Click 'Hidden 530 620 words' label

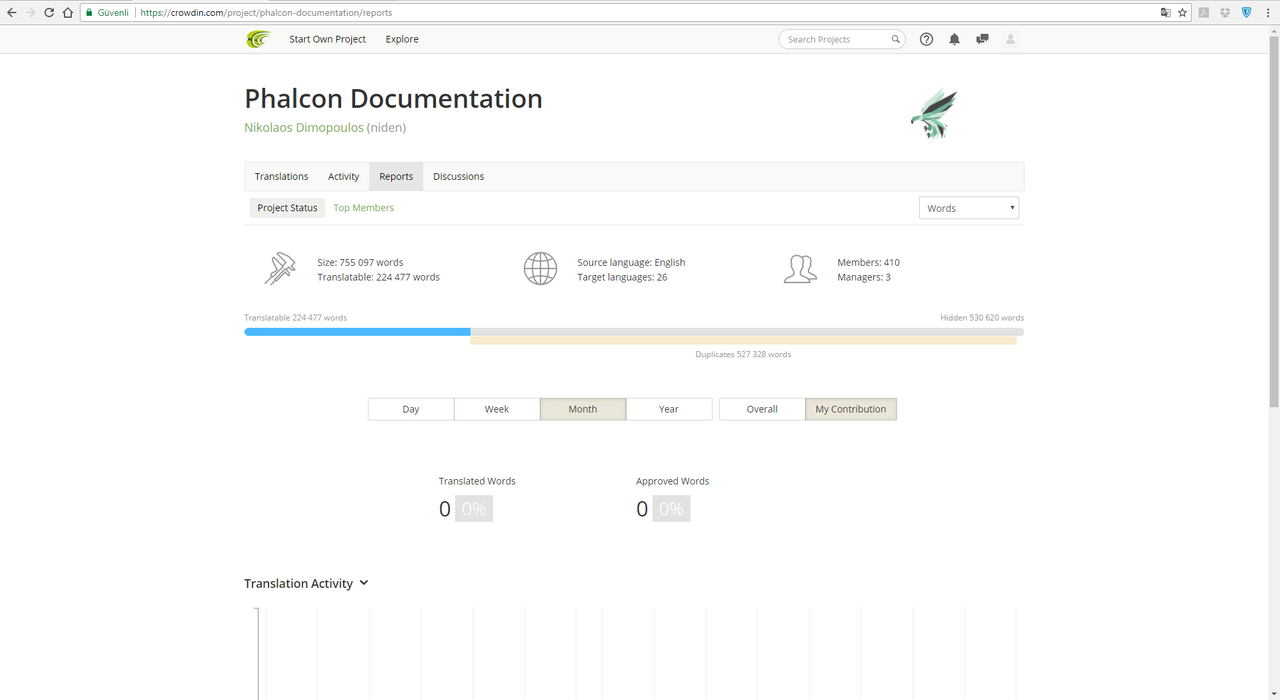pyautogui.click(x=982, y=318)
